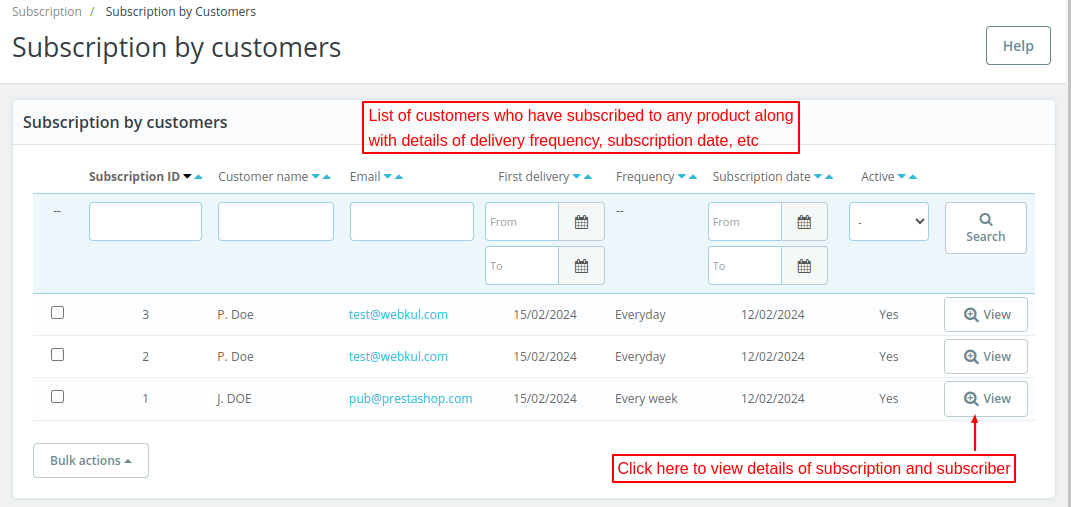Select checkbox for subscription ID 3
1071x507 pixels.
[58, 313]
